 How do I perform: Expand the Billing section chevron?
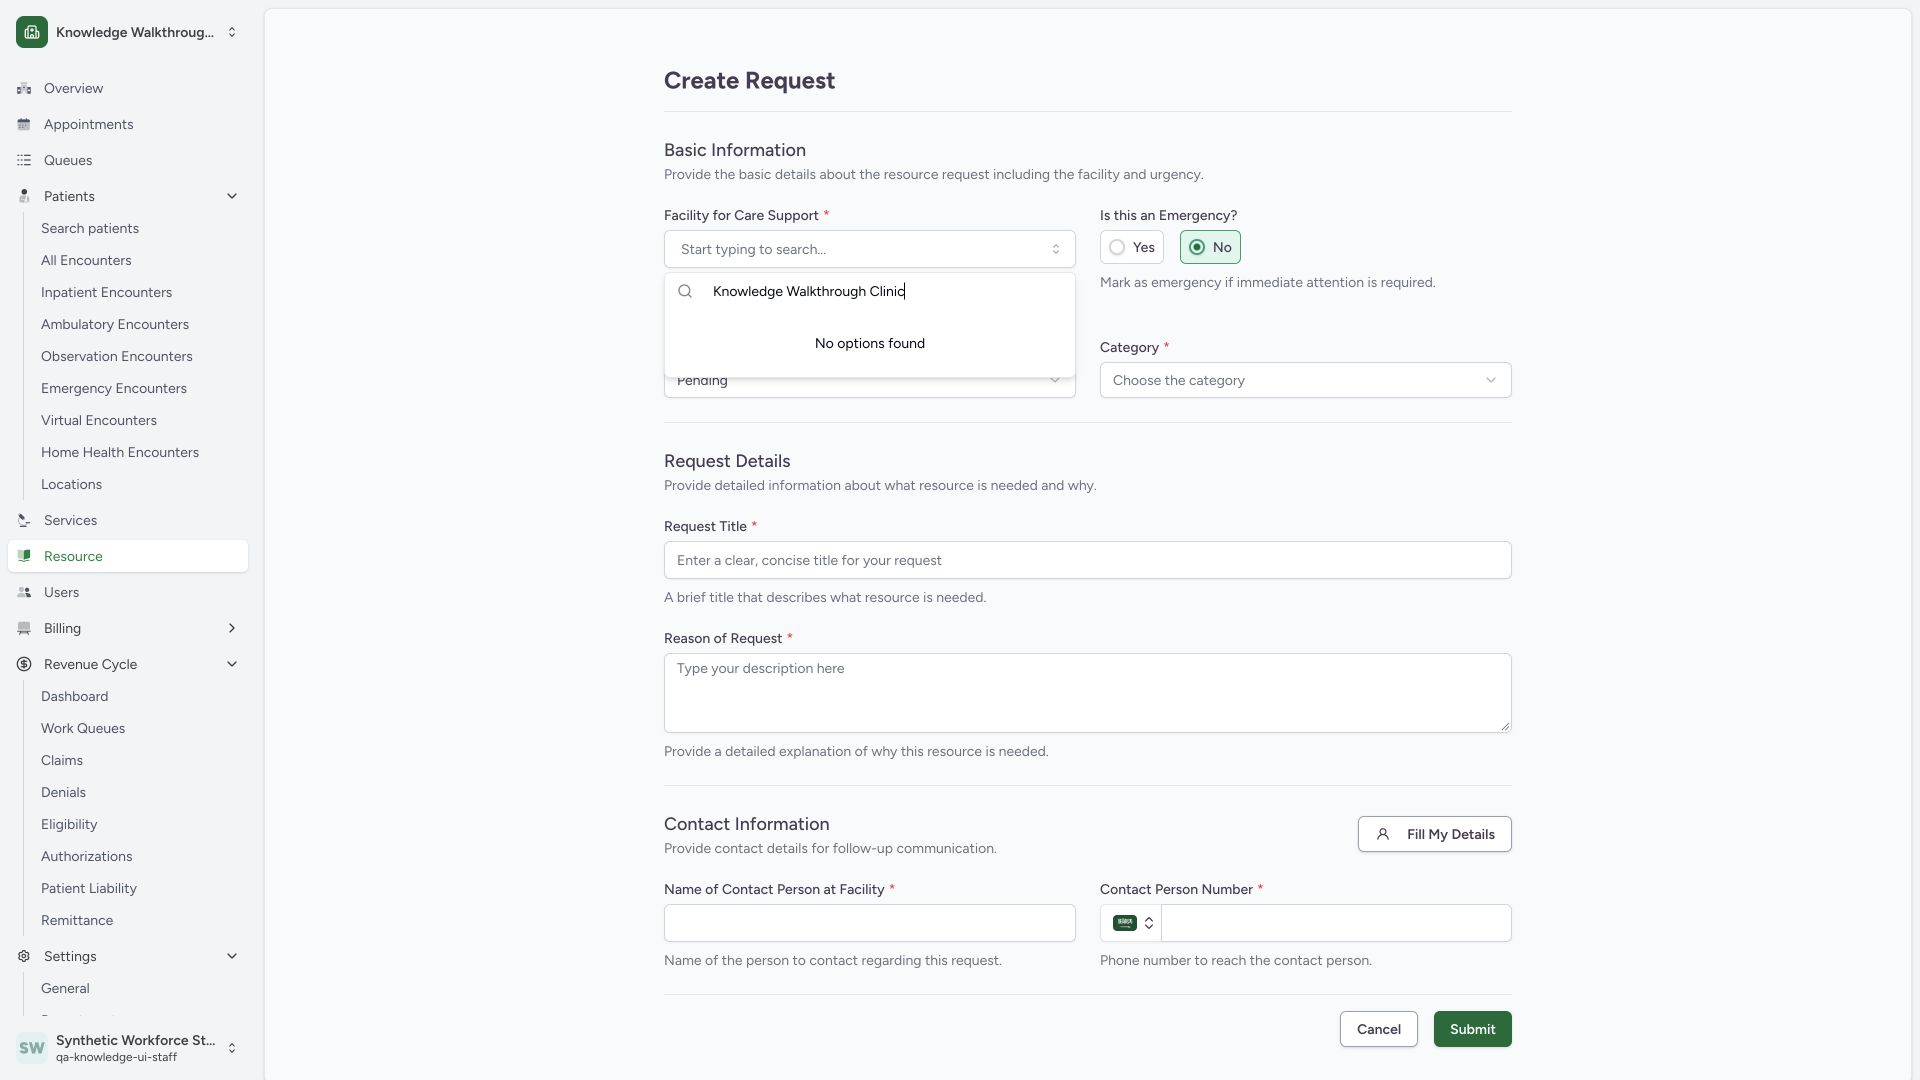tap(232, 628)
